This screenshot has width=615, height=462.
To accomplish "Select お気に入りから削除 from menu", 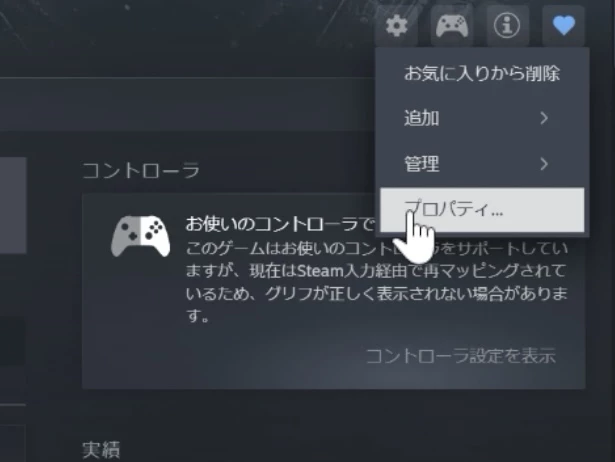I will click(482, 73).
